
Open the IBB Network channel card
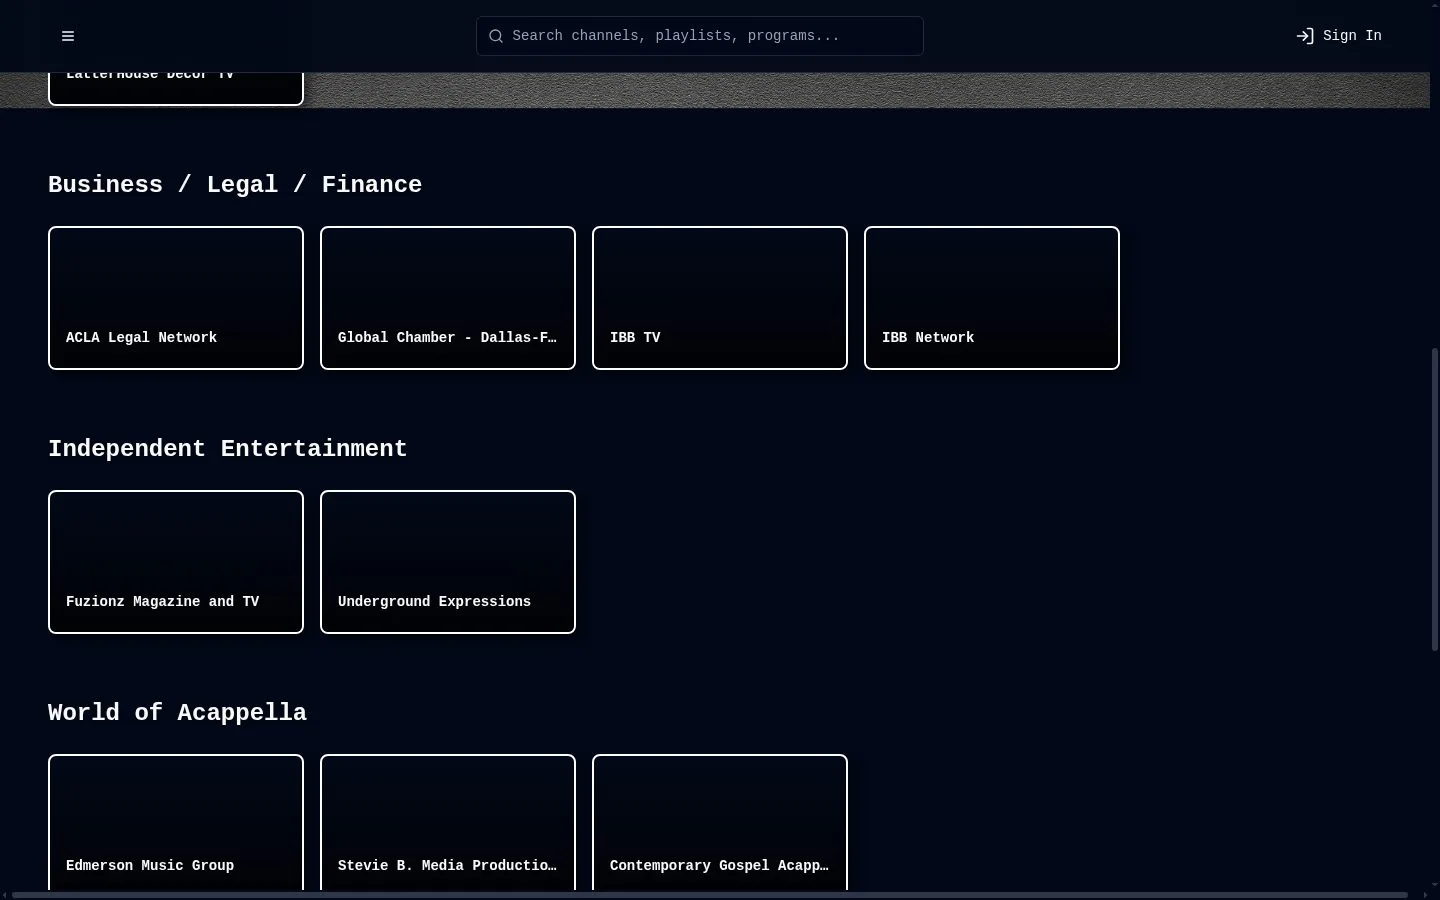[992, 298]
